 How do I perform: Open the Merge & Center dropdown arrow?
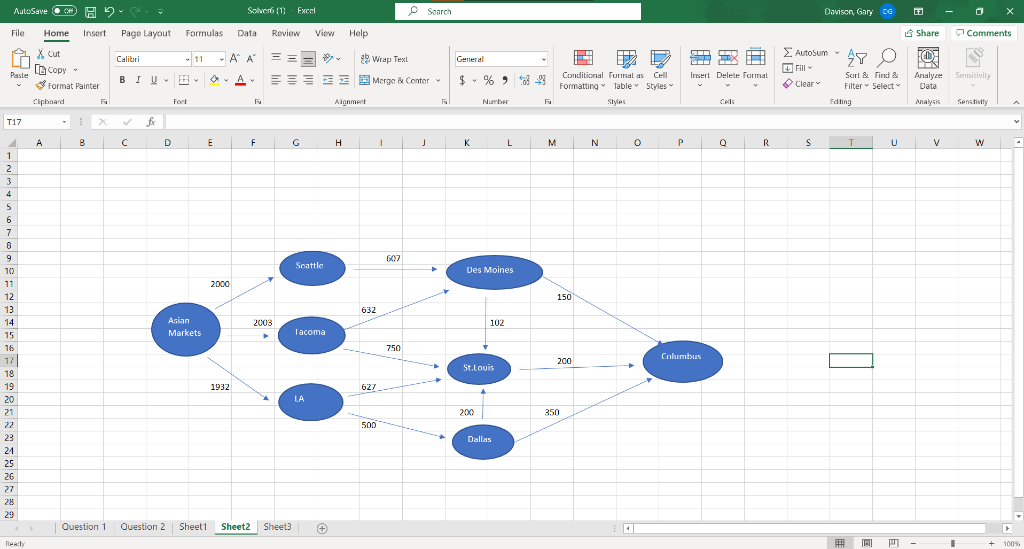coord(436,80)
